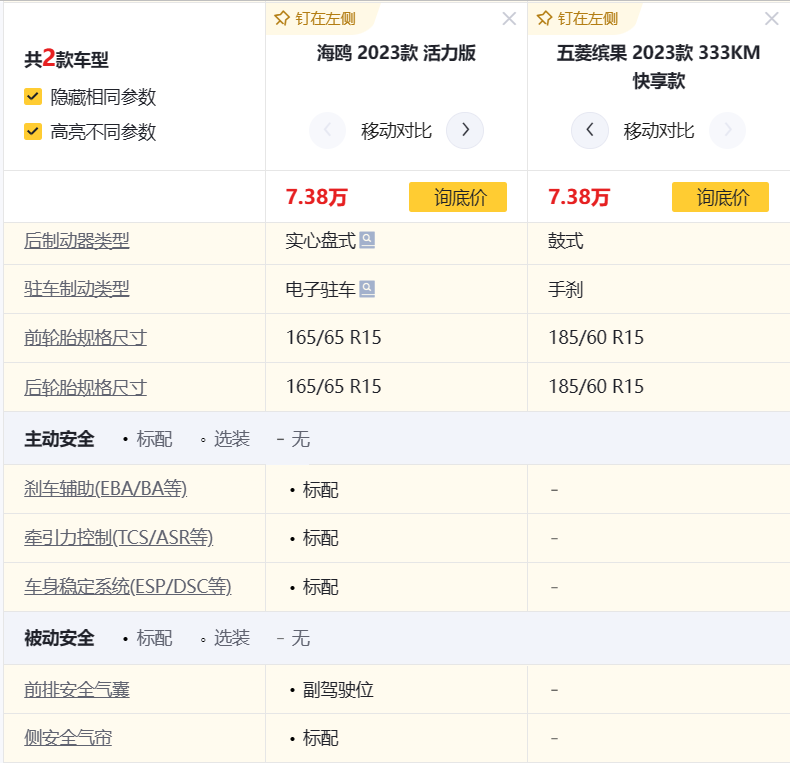Screen dimensions: 790x763
Task: Select 电子驻车 cell text
Action: (x=320, y=289)
